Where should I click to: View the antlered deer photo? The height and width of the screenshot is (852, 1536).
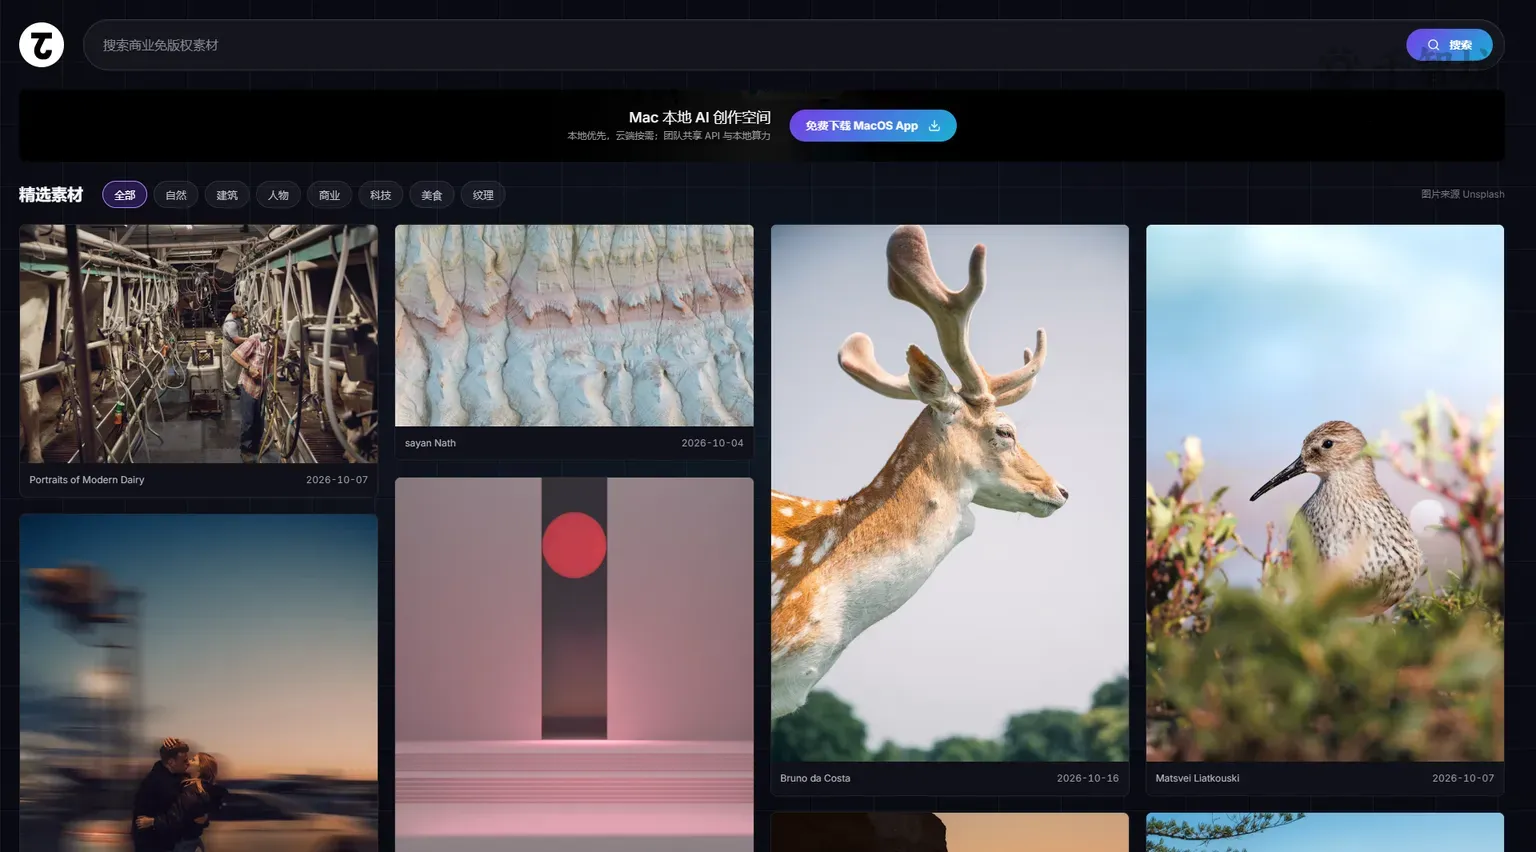point(950,493)
